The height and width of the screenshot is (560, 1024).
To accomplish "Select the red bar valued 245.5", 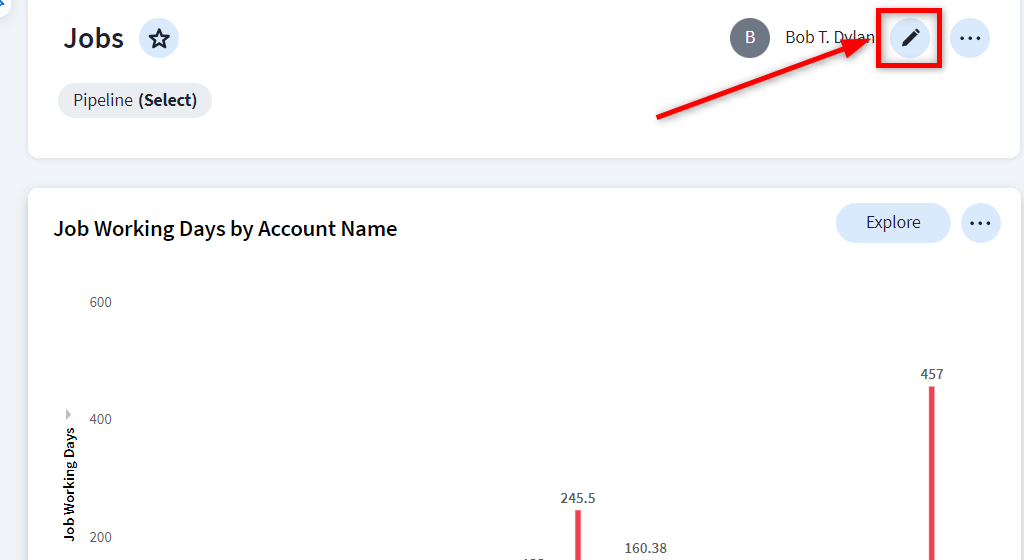I will coord(578,535).
